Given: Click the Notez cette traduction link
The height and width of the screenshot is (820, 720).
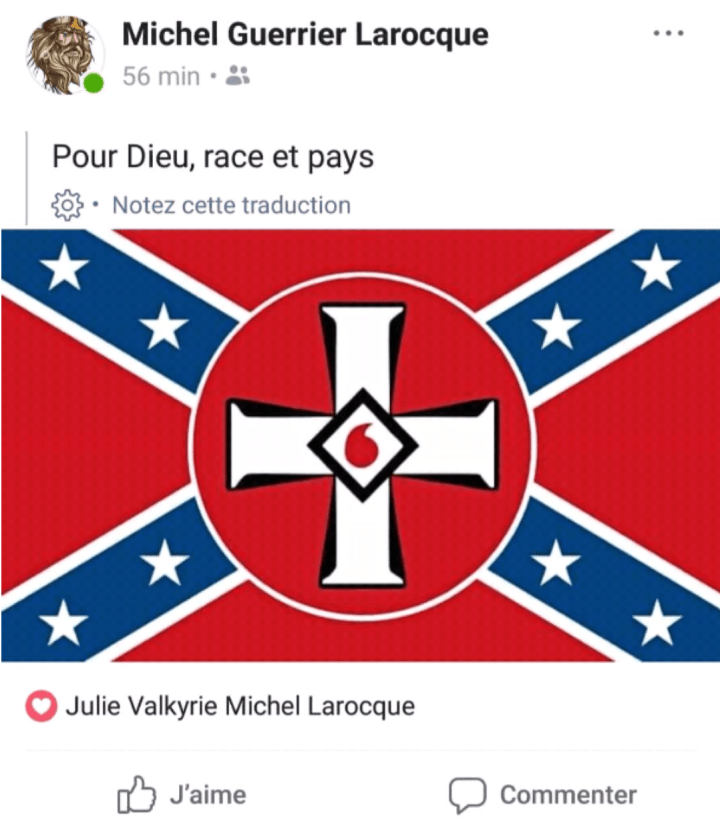Looking at the screenshot, I should (231, 205).
